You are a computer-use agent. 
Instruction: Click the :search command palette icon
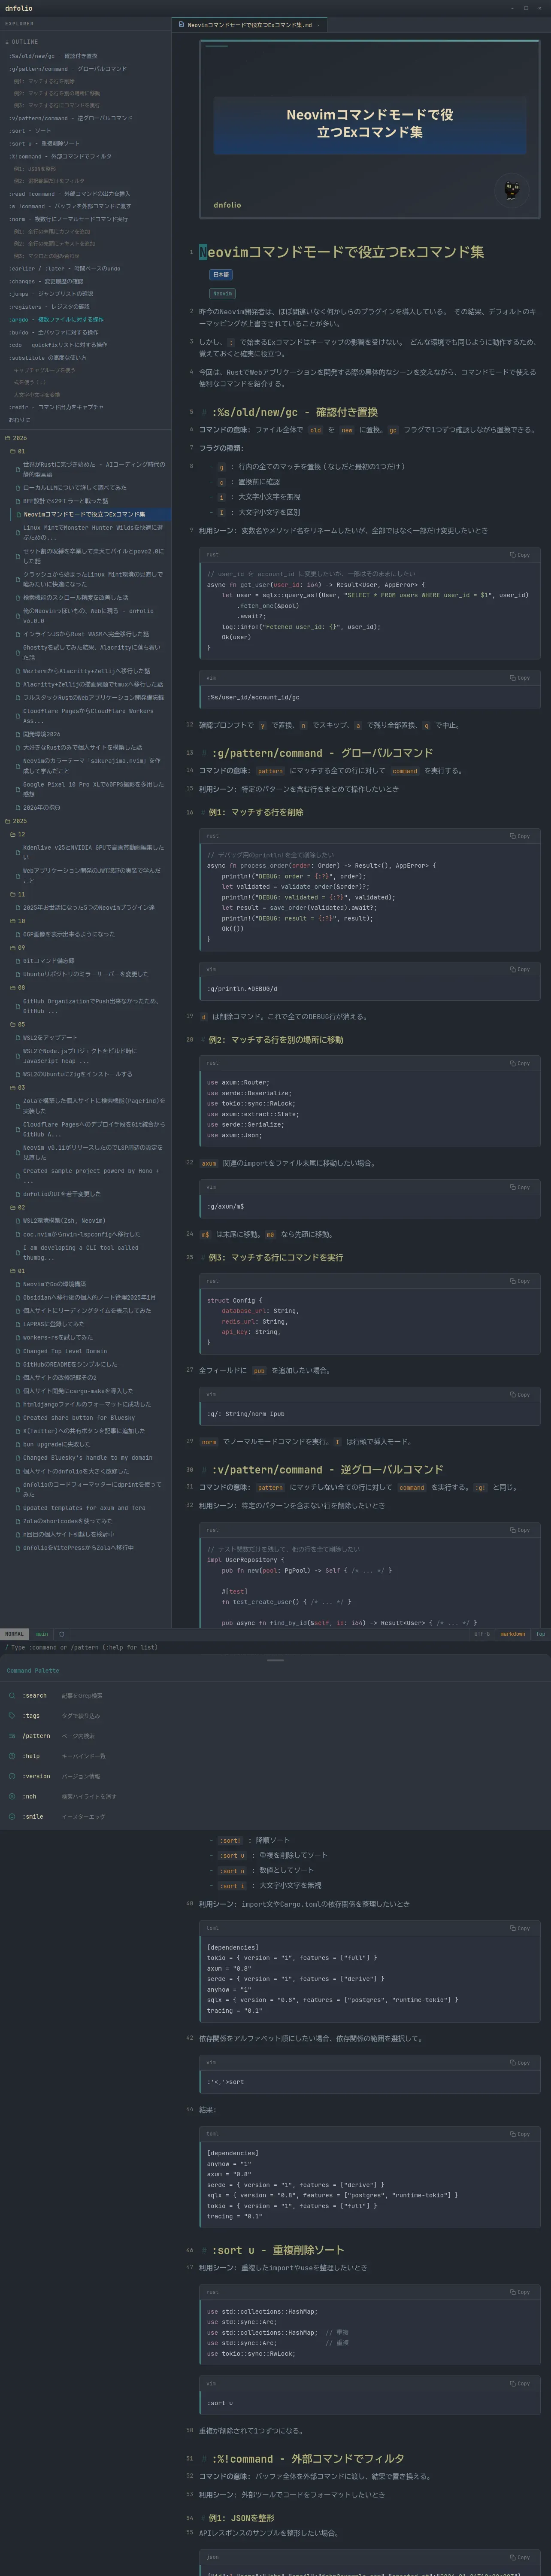pyautogui.click(x=12, y=1695)
